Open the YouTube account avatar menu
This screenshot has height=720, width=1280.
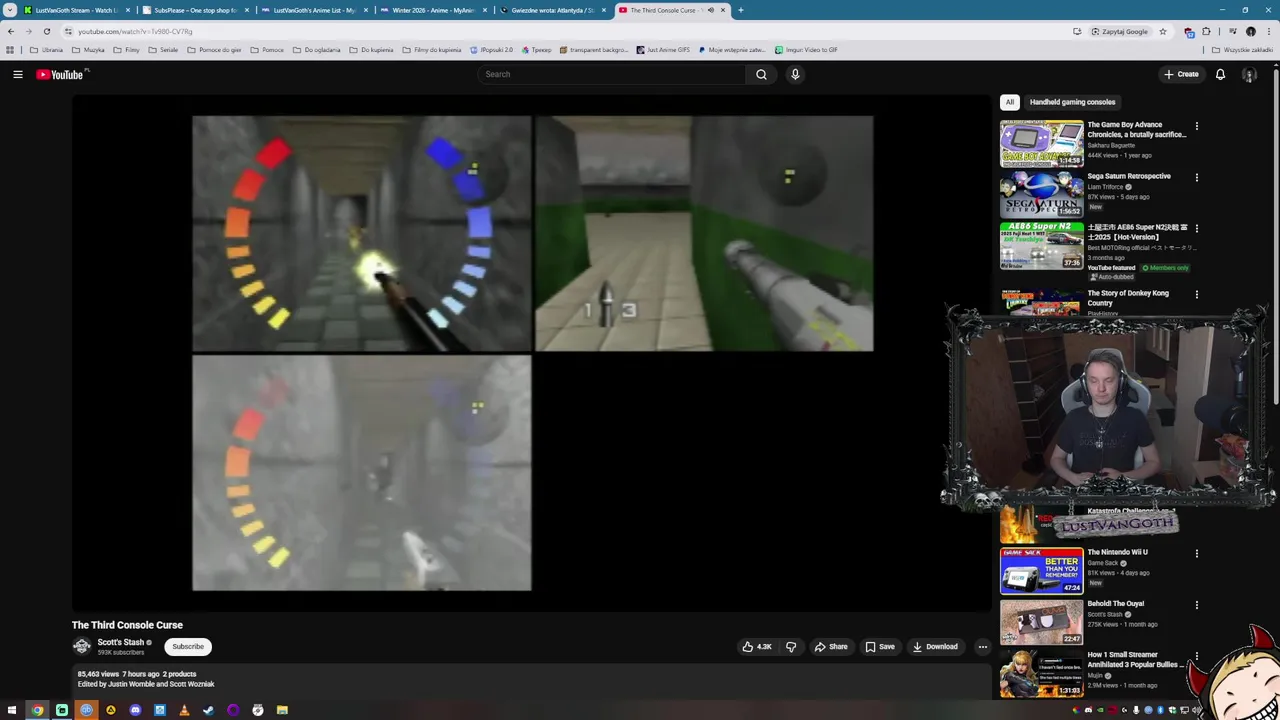pos(1249,74)
